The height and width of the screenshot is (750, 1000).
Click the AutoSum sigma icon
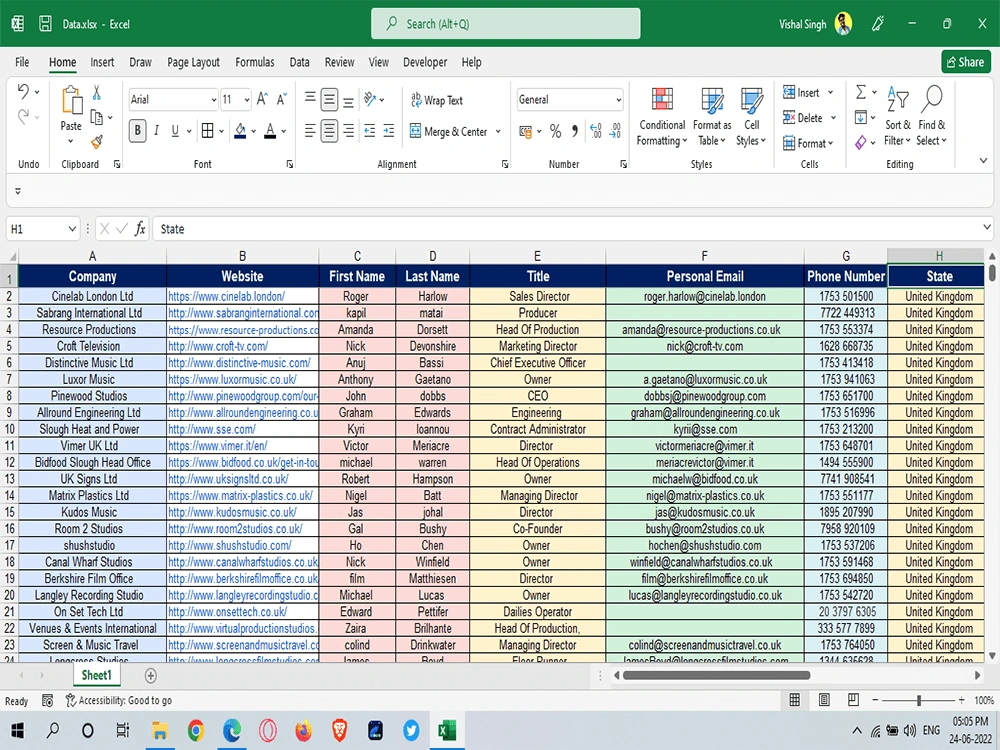coord(861,92)
